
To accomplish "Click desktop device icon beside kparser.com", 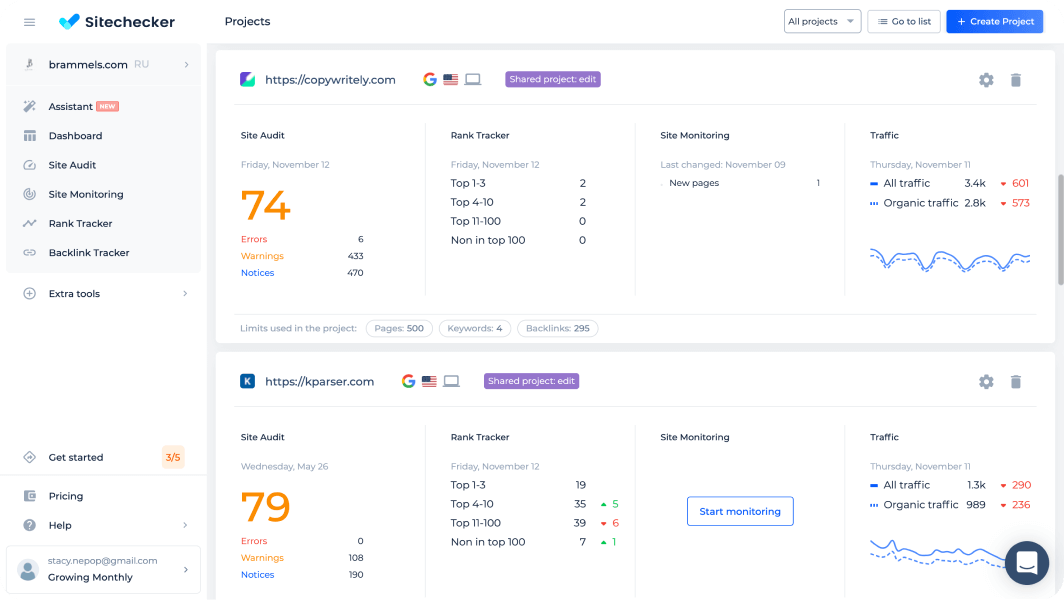I will point(451,381).
